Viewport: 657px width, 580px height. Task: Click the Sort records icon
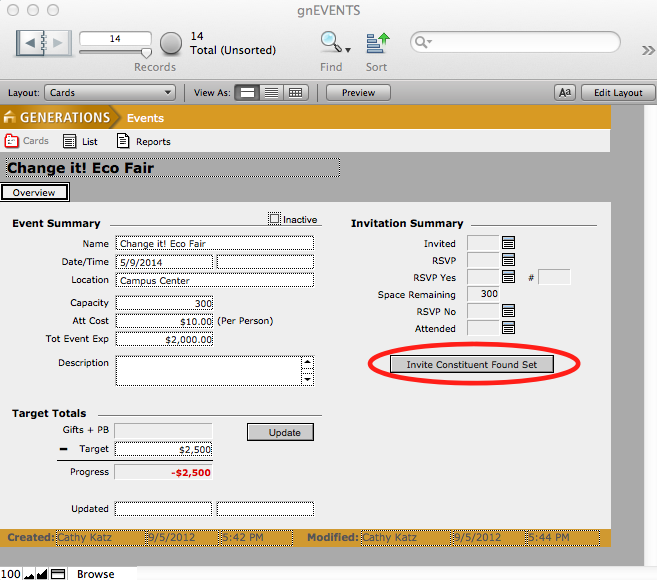[376, 43]
